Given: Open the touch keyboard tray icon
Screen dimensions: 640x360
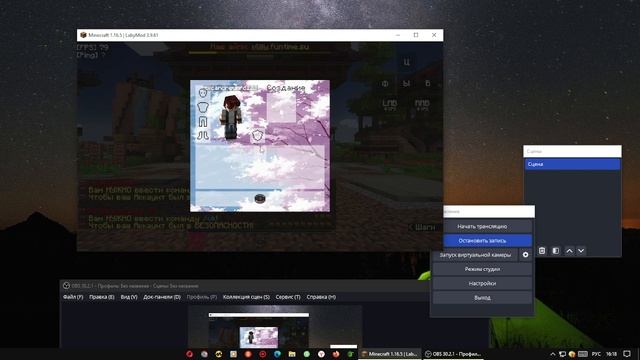Looking at the screenshot, I should tap(583, 354).
